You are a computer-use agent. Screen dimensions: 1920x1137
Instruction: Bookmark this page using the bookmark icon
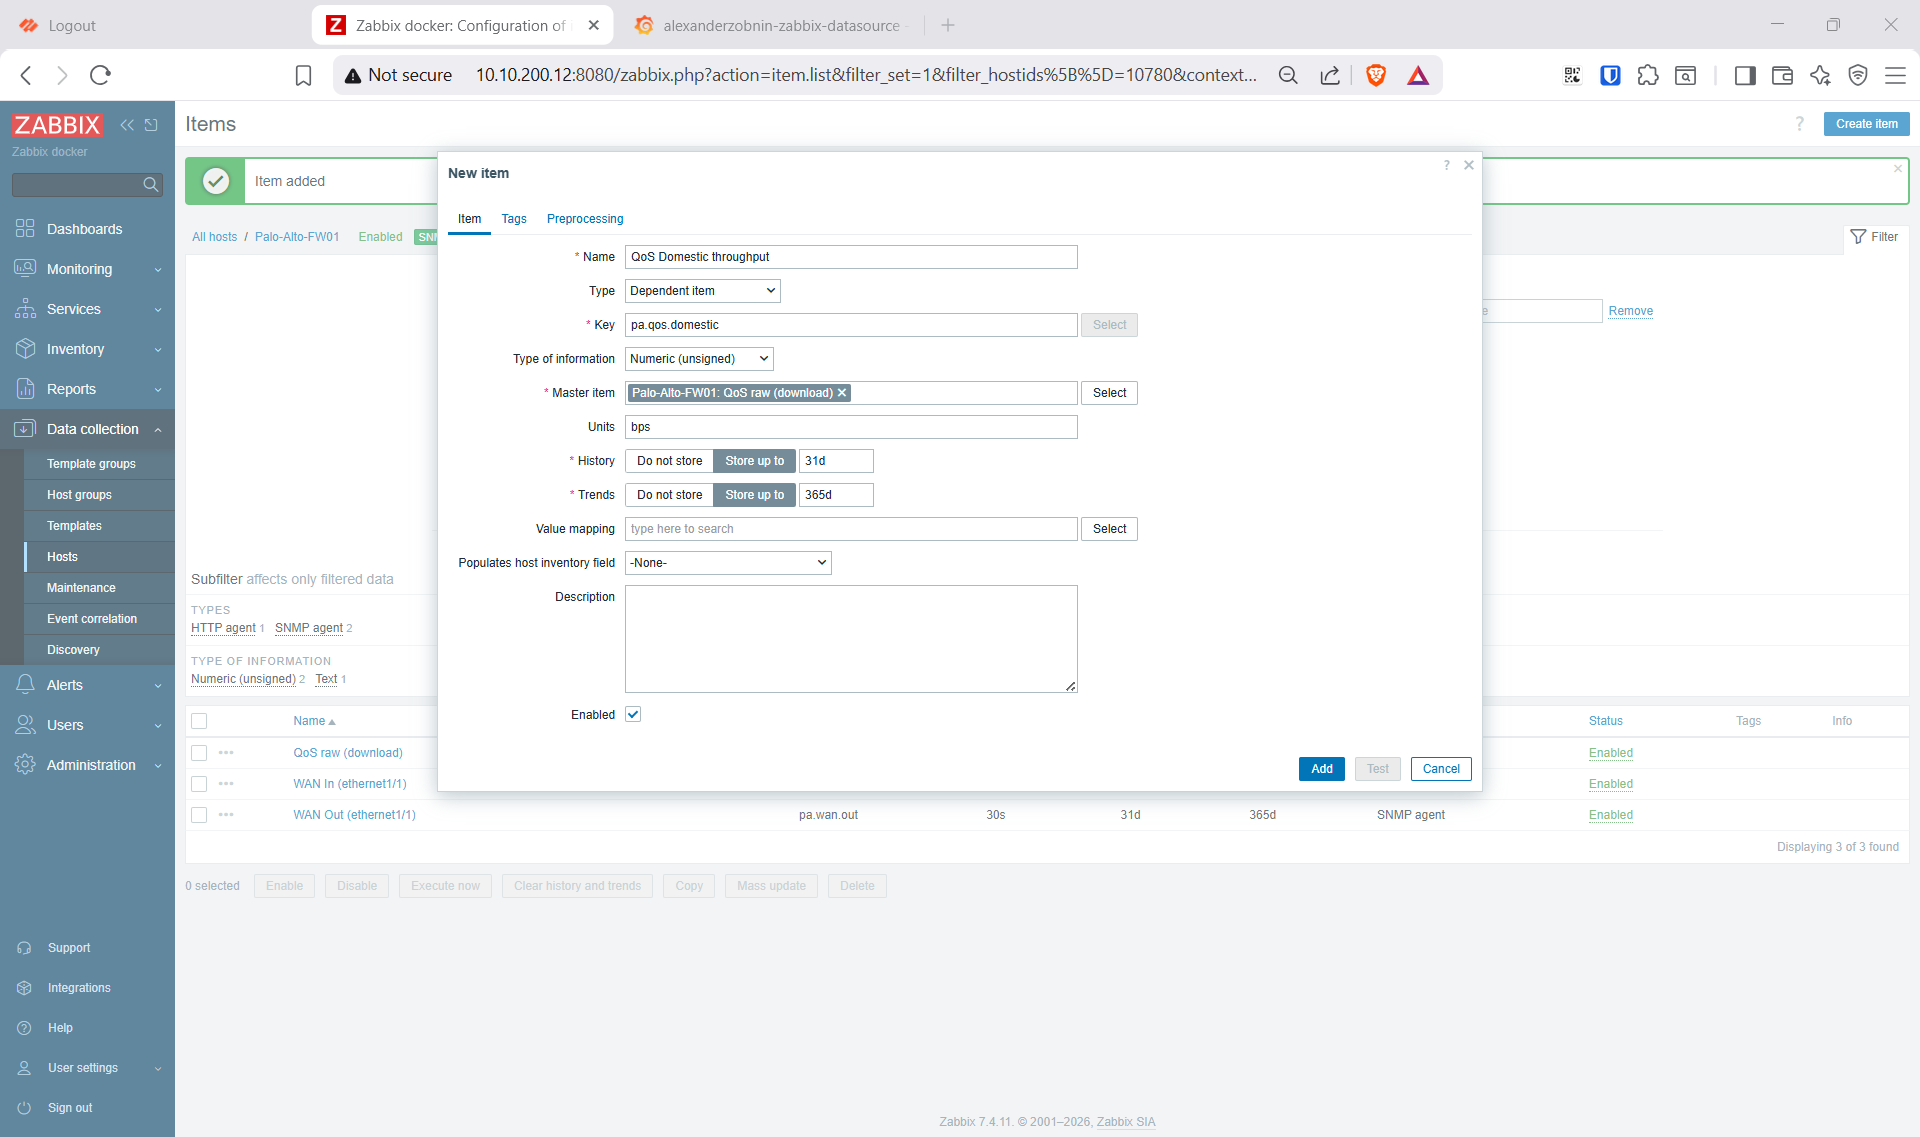coord(304,75)
